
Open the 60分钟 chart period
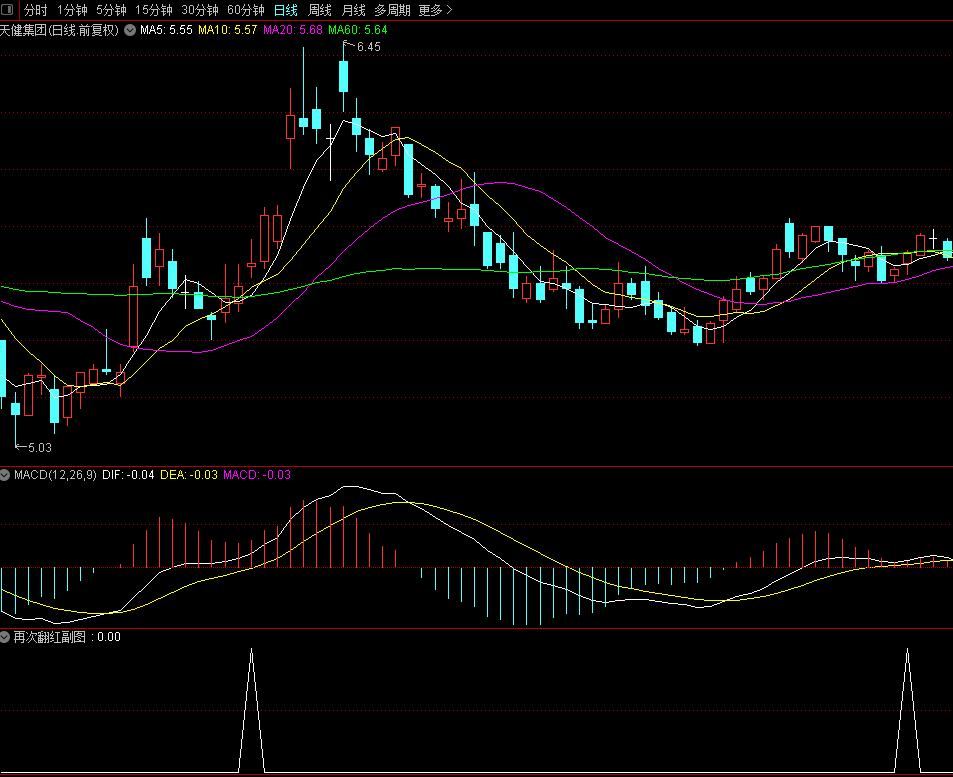pos(245,10)
